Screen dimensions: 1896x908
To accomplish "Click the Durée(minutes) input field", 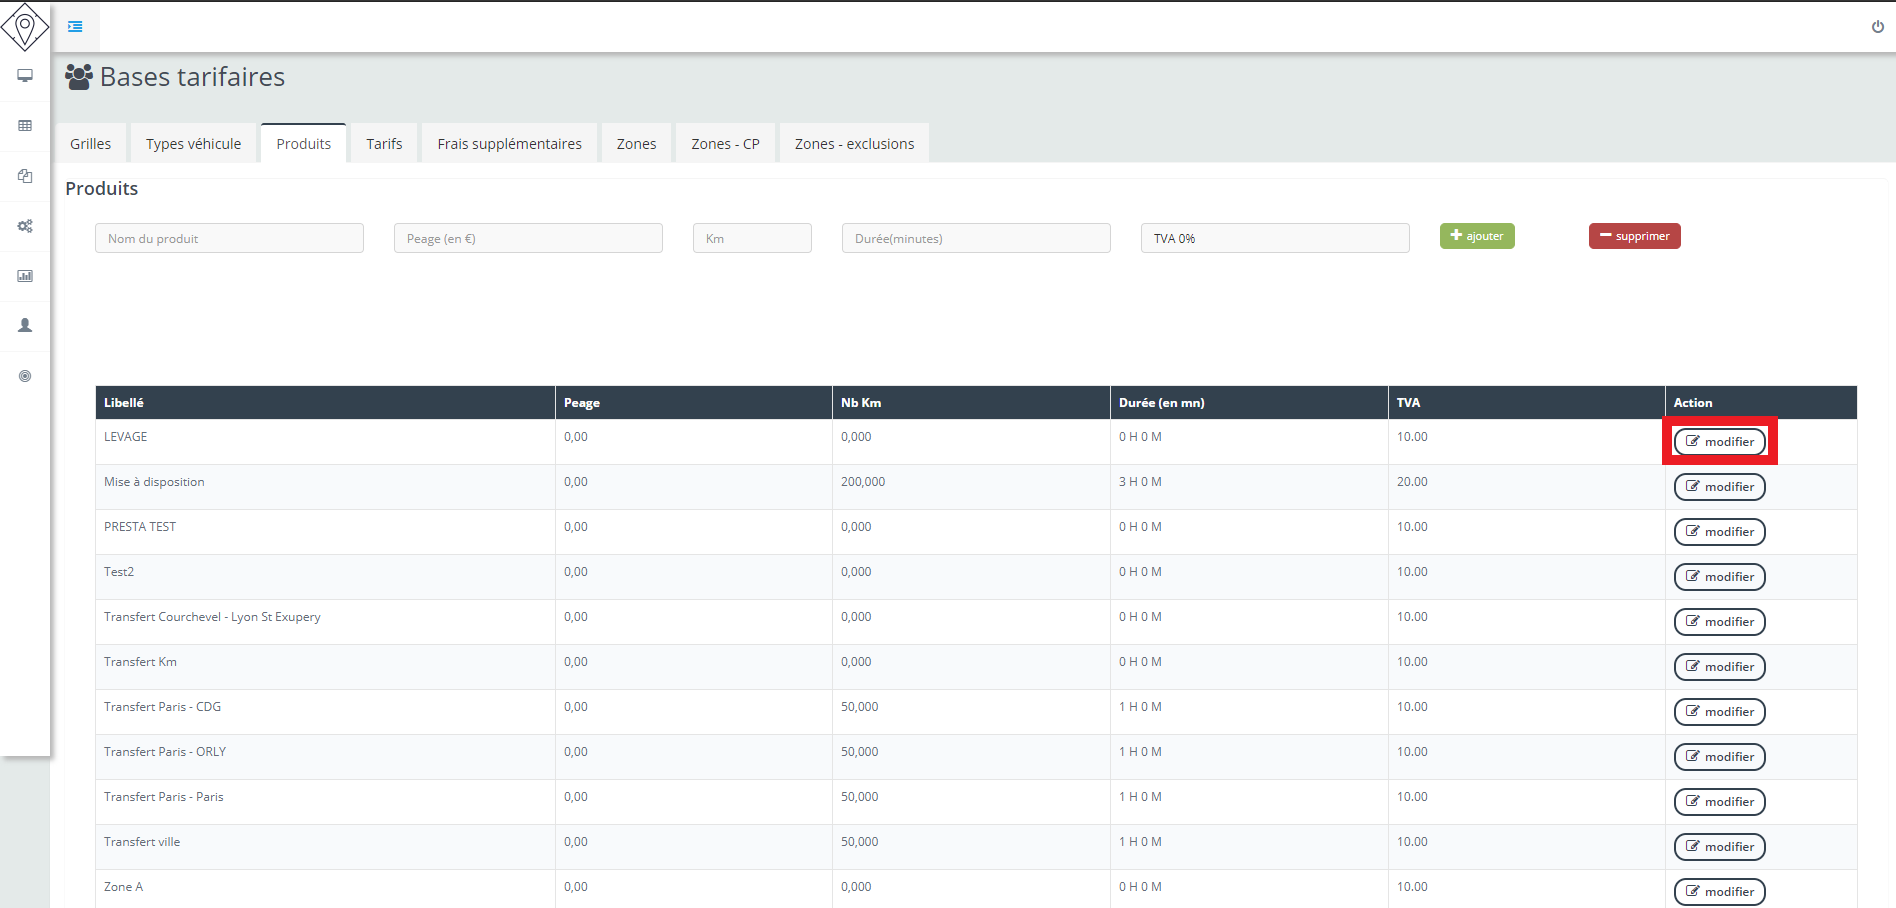I will coord(975,238).
